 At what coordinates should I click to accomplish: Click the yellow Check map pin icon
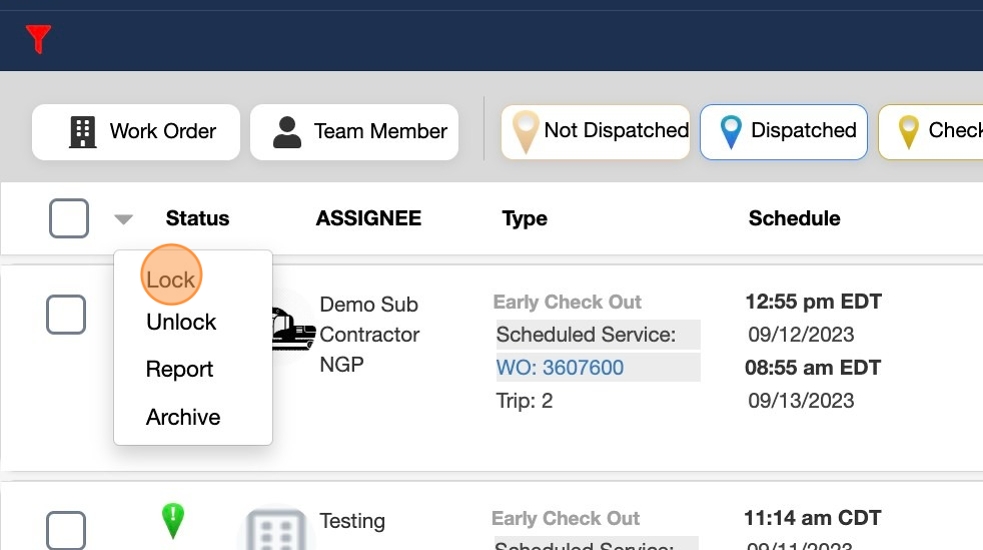click(x=908, y=131)
